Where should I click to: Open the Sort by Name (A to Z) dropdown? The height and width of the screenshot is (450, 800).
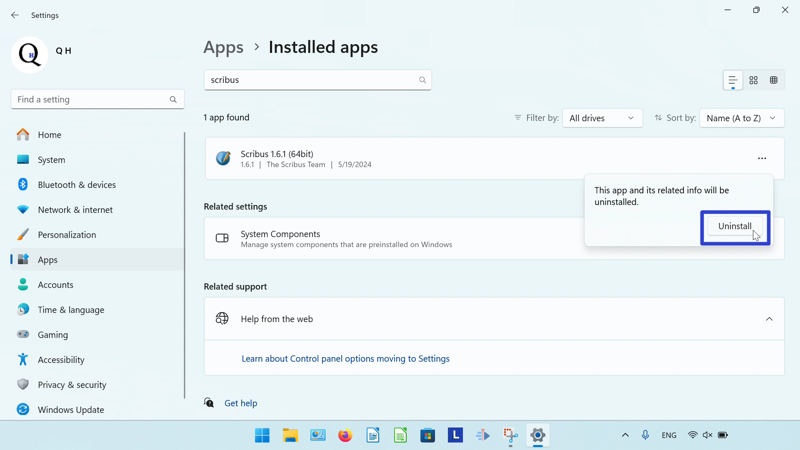(741, 118)
